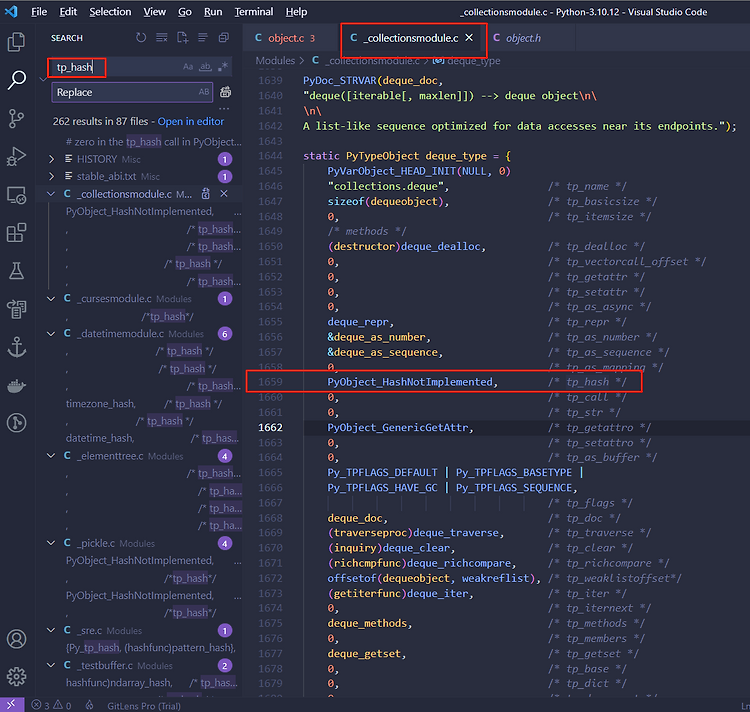Open the Terminal menu
750x712 pixels.
(254, 11)
